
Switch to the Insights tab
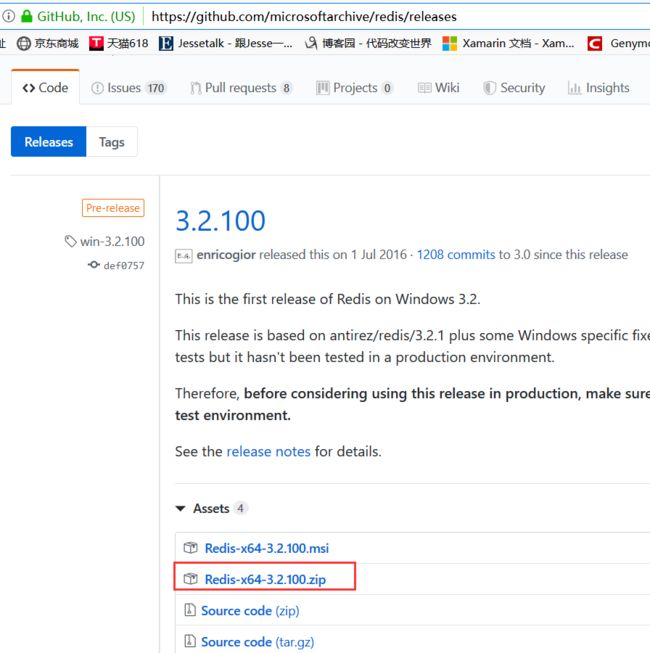[x=599, y=88]
